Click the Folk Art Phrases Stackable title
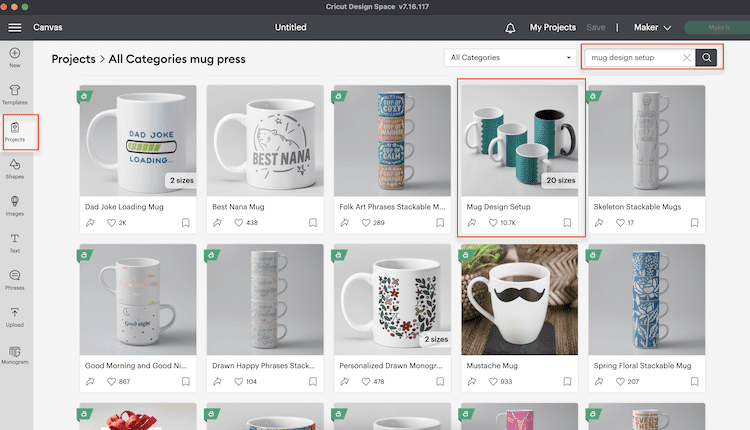The height and width of the screenshot is (430, 750). 392,207
